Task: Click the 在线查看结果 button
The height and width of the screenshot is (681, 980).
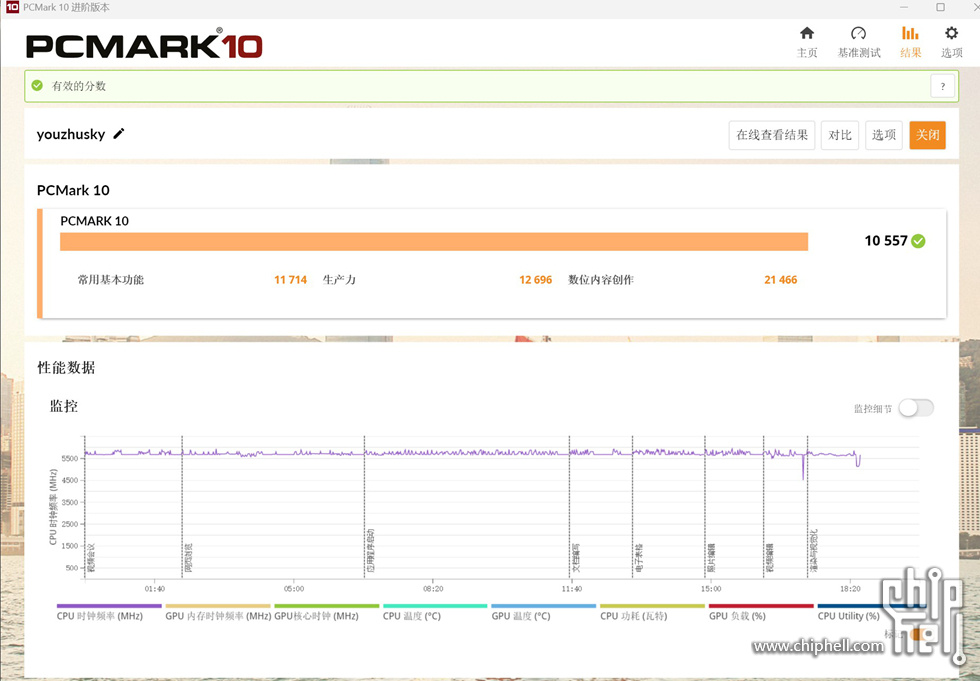Action: point(772,135)
